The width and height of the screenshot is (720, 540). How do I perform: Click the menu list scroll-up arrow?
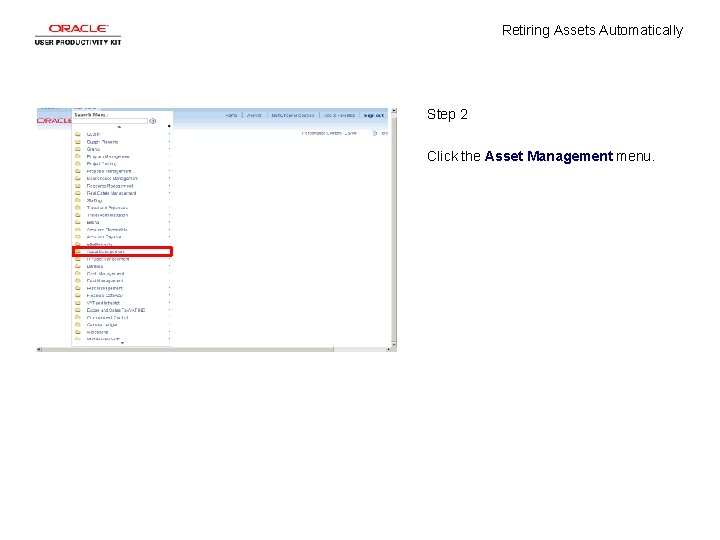click(x=119, y=127)
